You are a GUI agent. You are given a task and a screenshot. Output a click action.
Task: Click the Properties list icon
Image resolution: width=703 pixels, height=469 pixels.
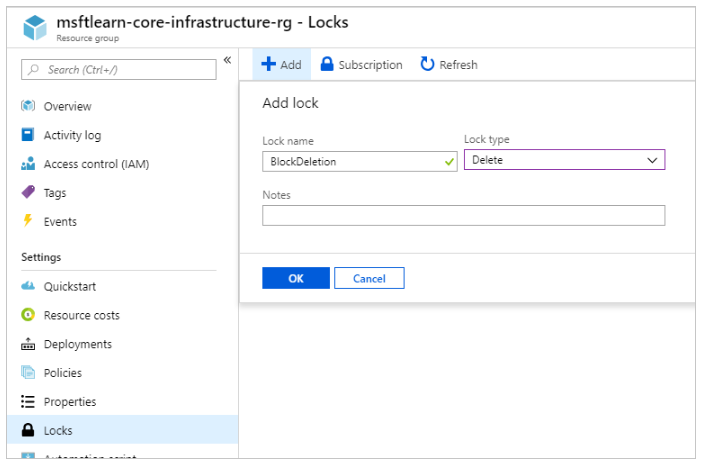(28, 401)
